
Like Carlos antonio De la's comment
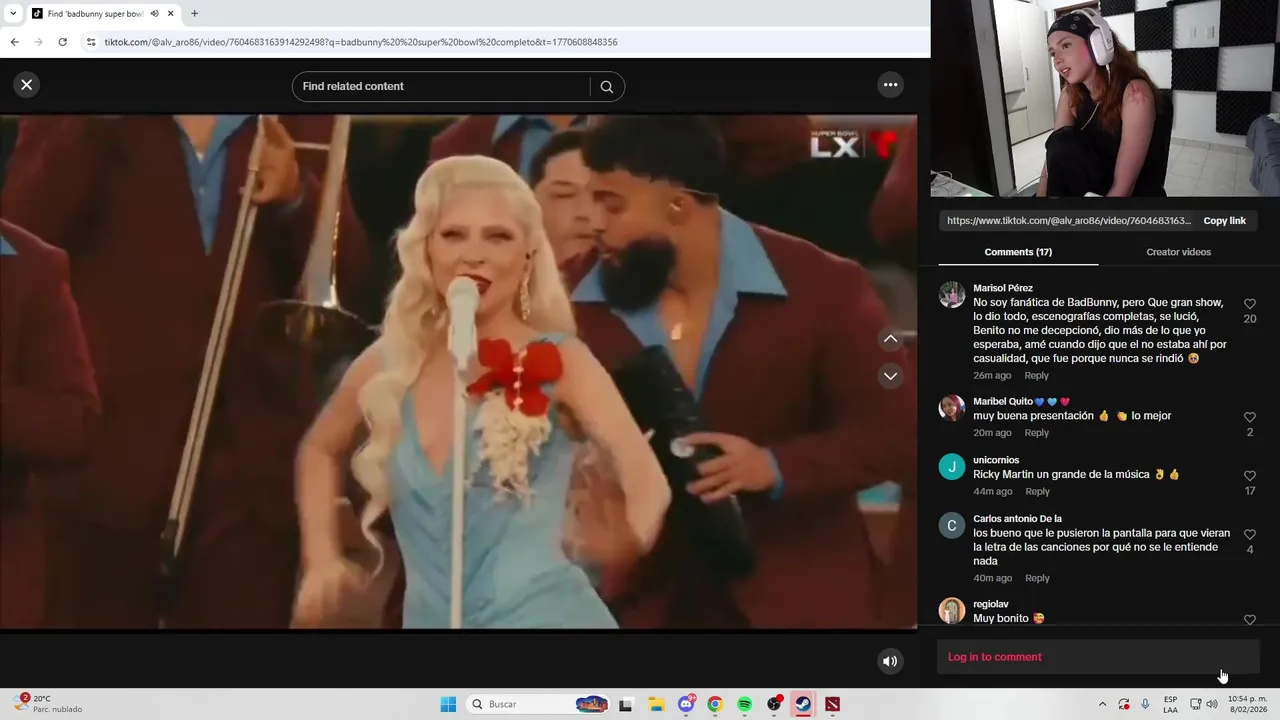[x=1249, y=535]
